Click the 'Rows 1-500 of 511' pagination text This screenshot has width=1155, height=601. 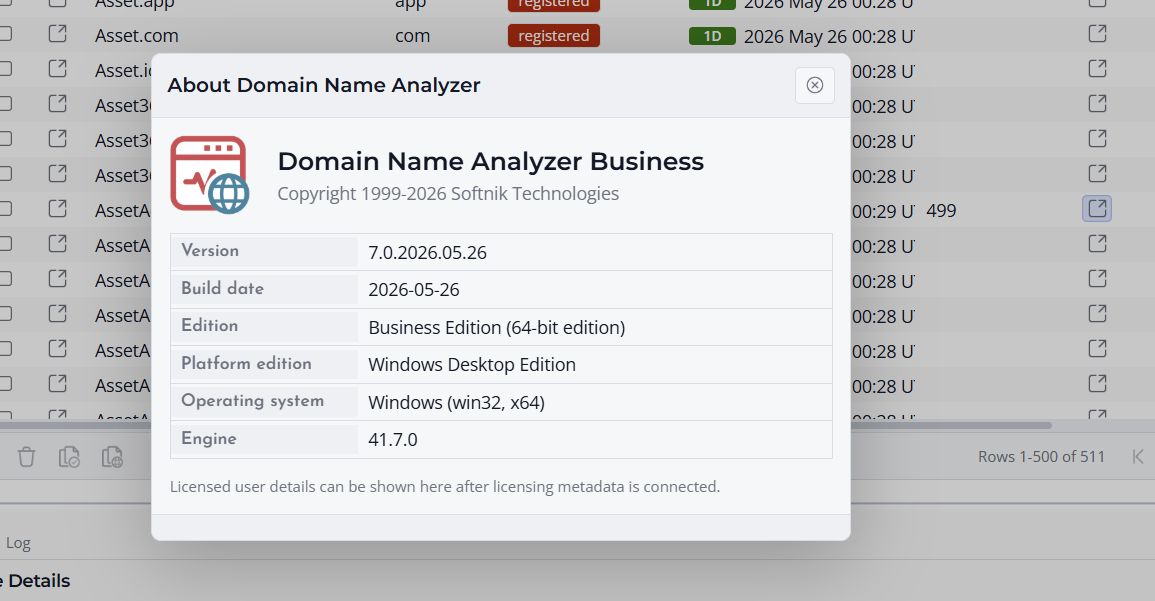click(1041, 457)
